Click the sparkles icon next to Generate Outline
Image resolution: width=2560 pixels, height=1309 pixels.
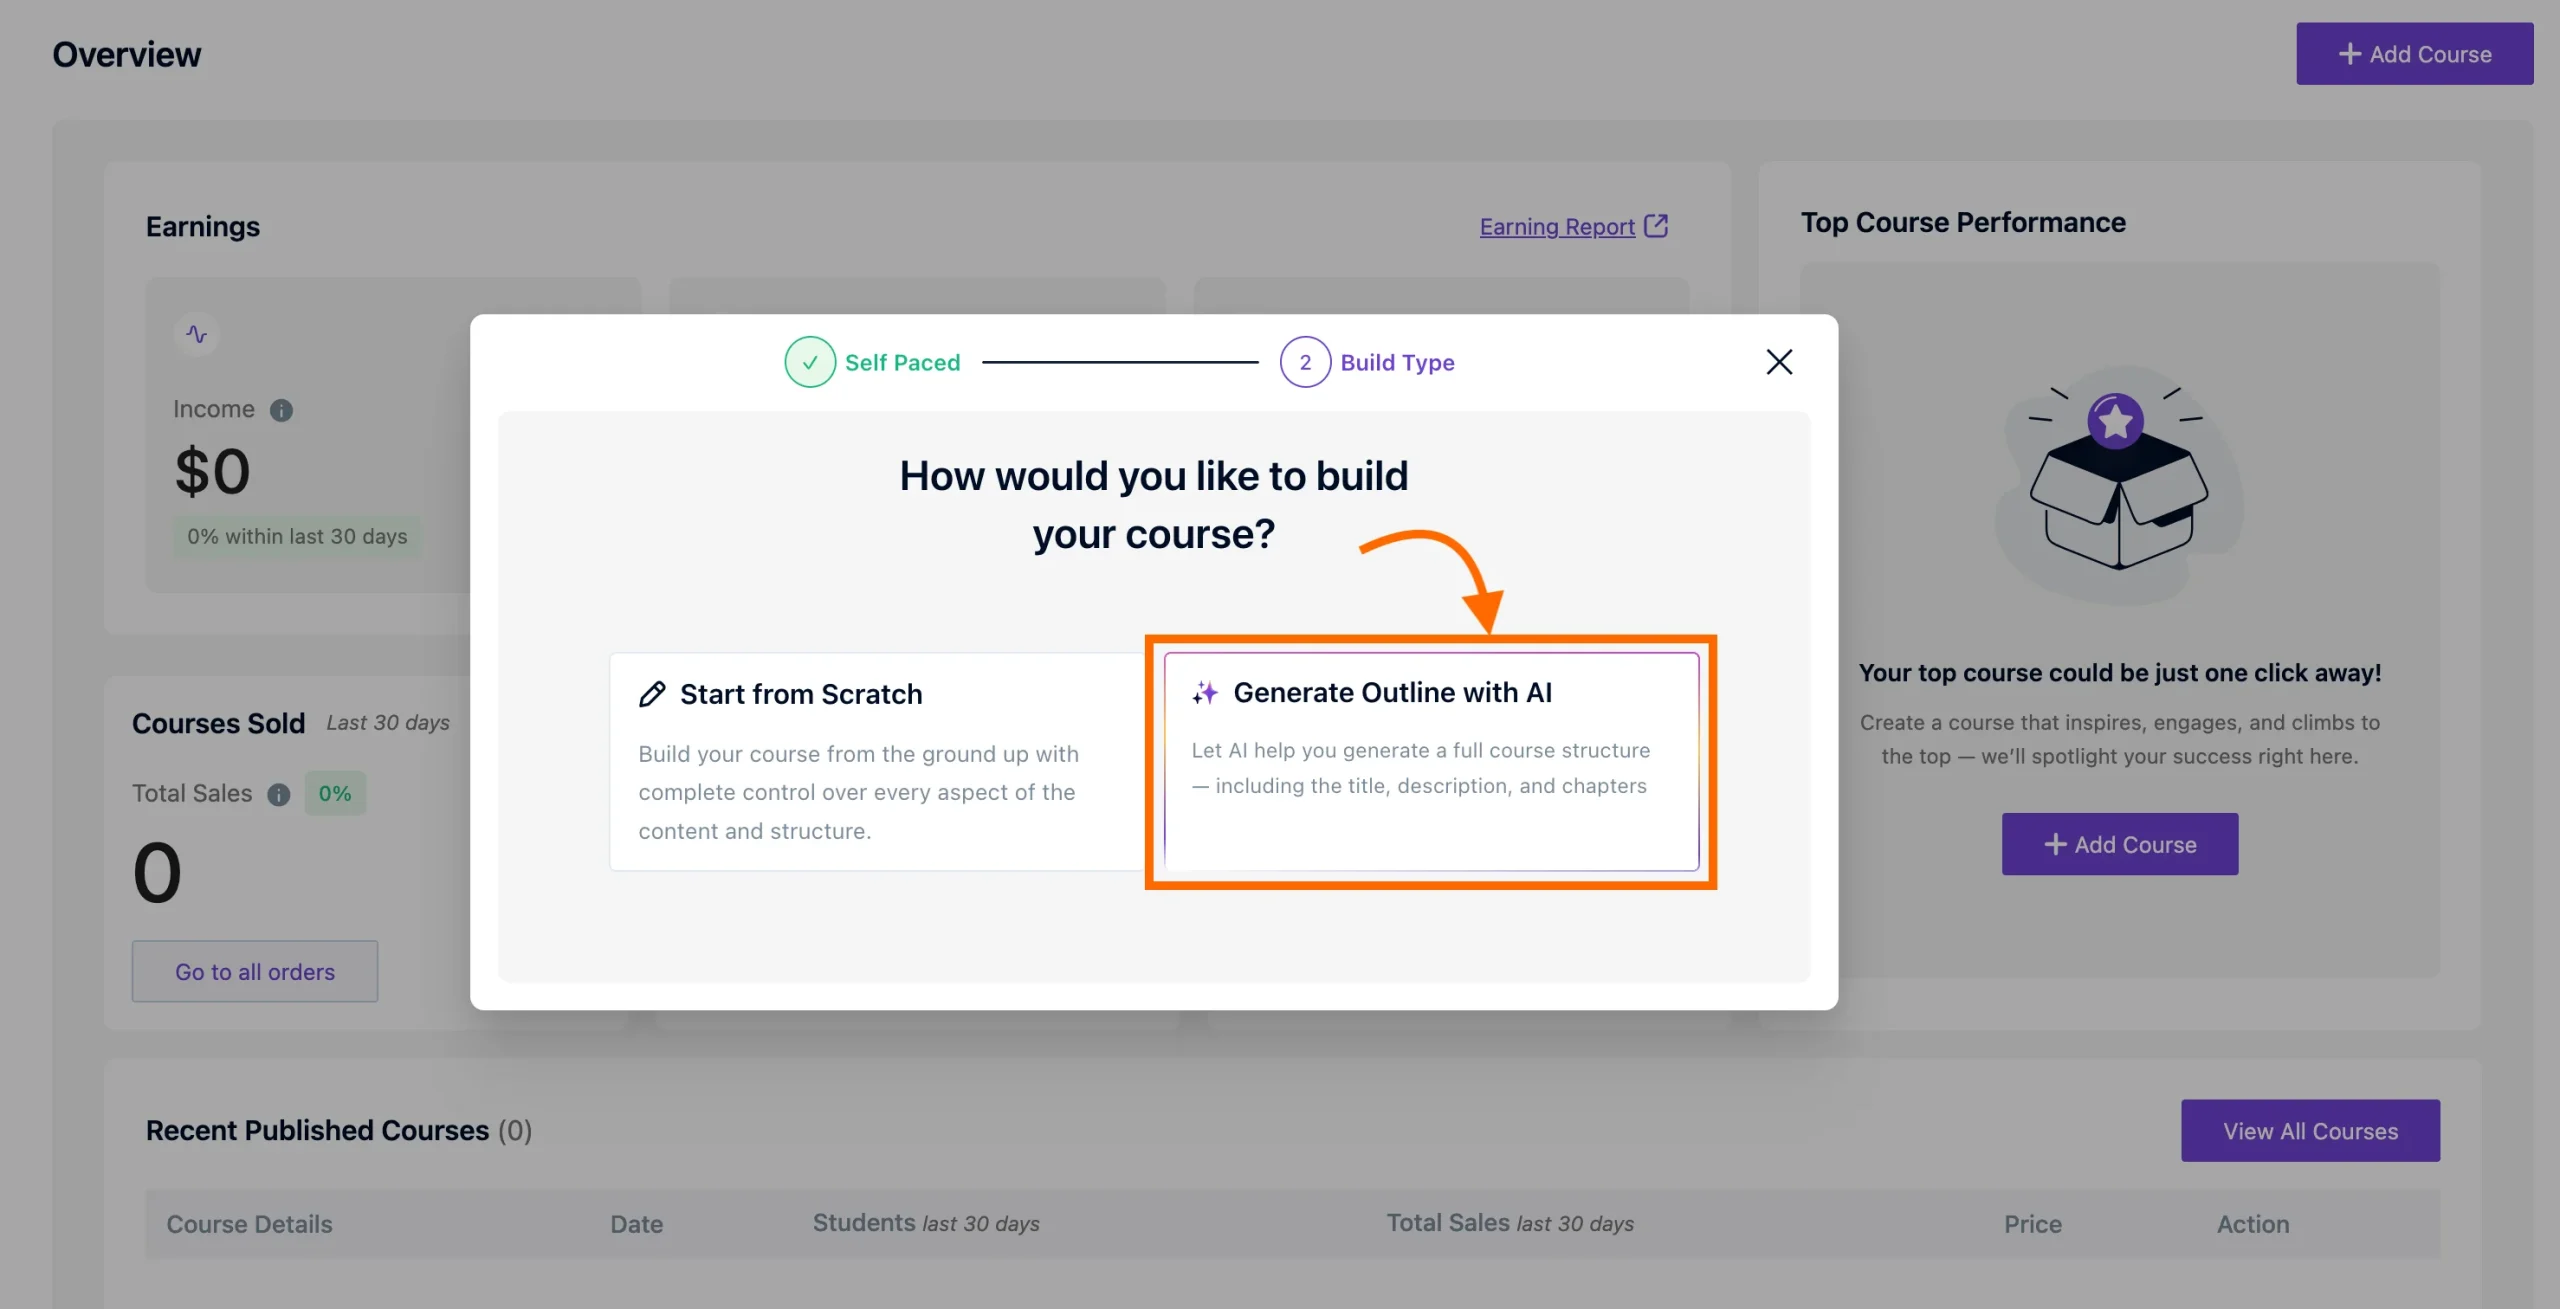(1206, 691)
